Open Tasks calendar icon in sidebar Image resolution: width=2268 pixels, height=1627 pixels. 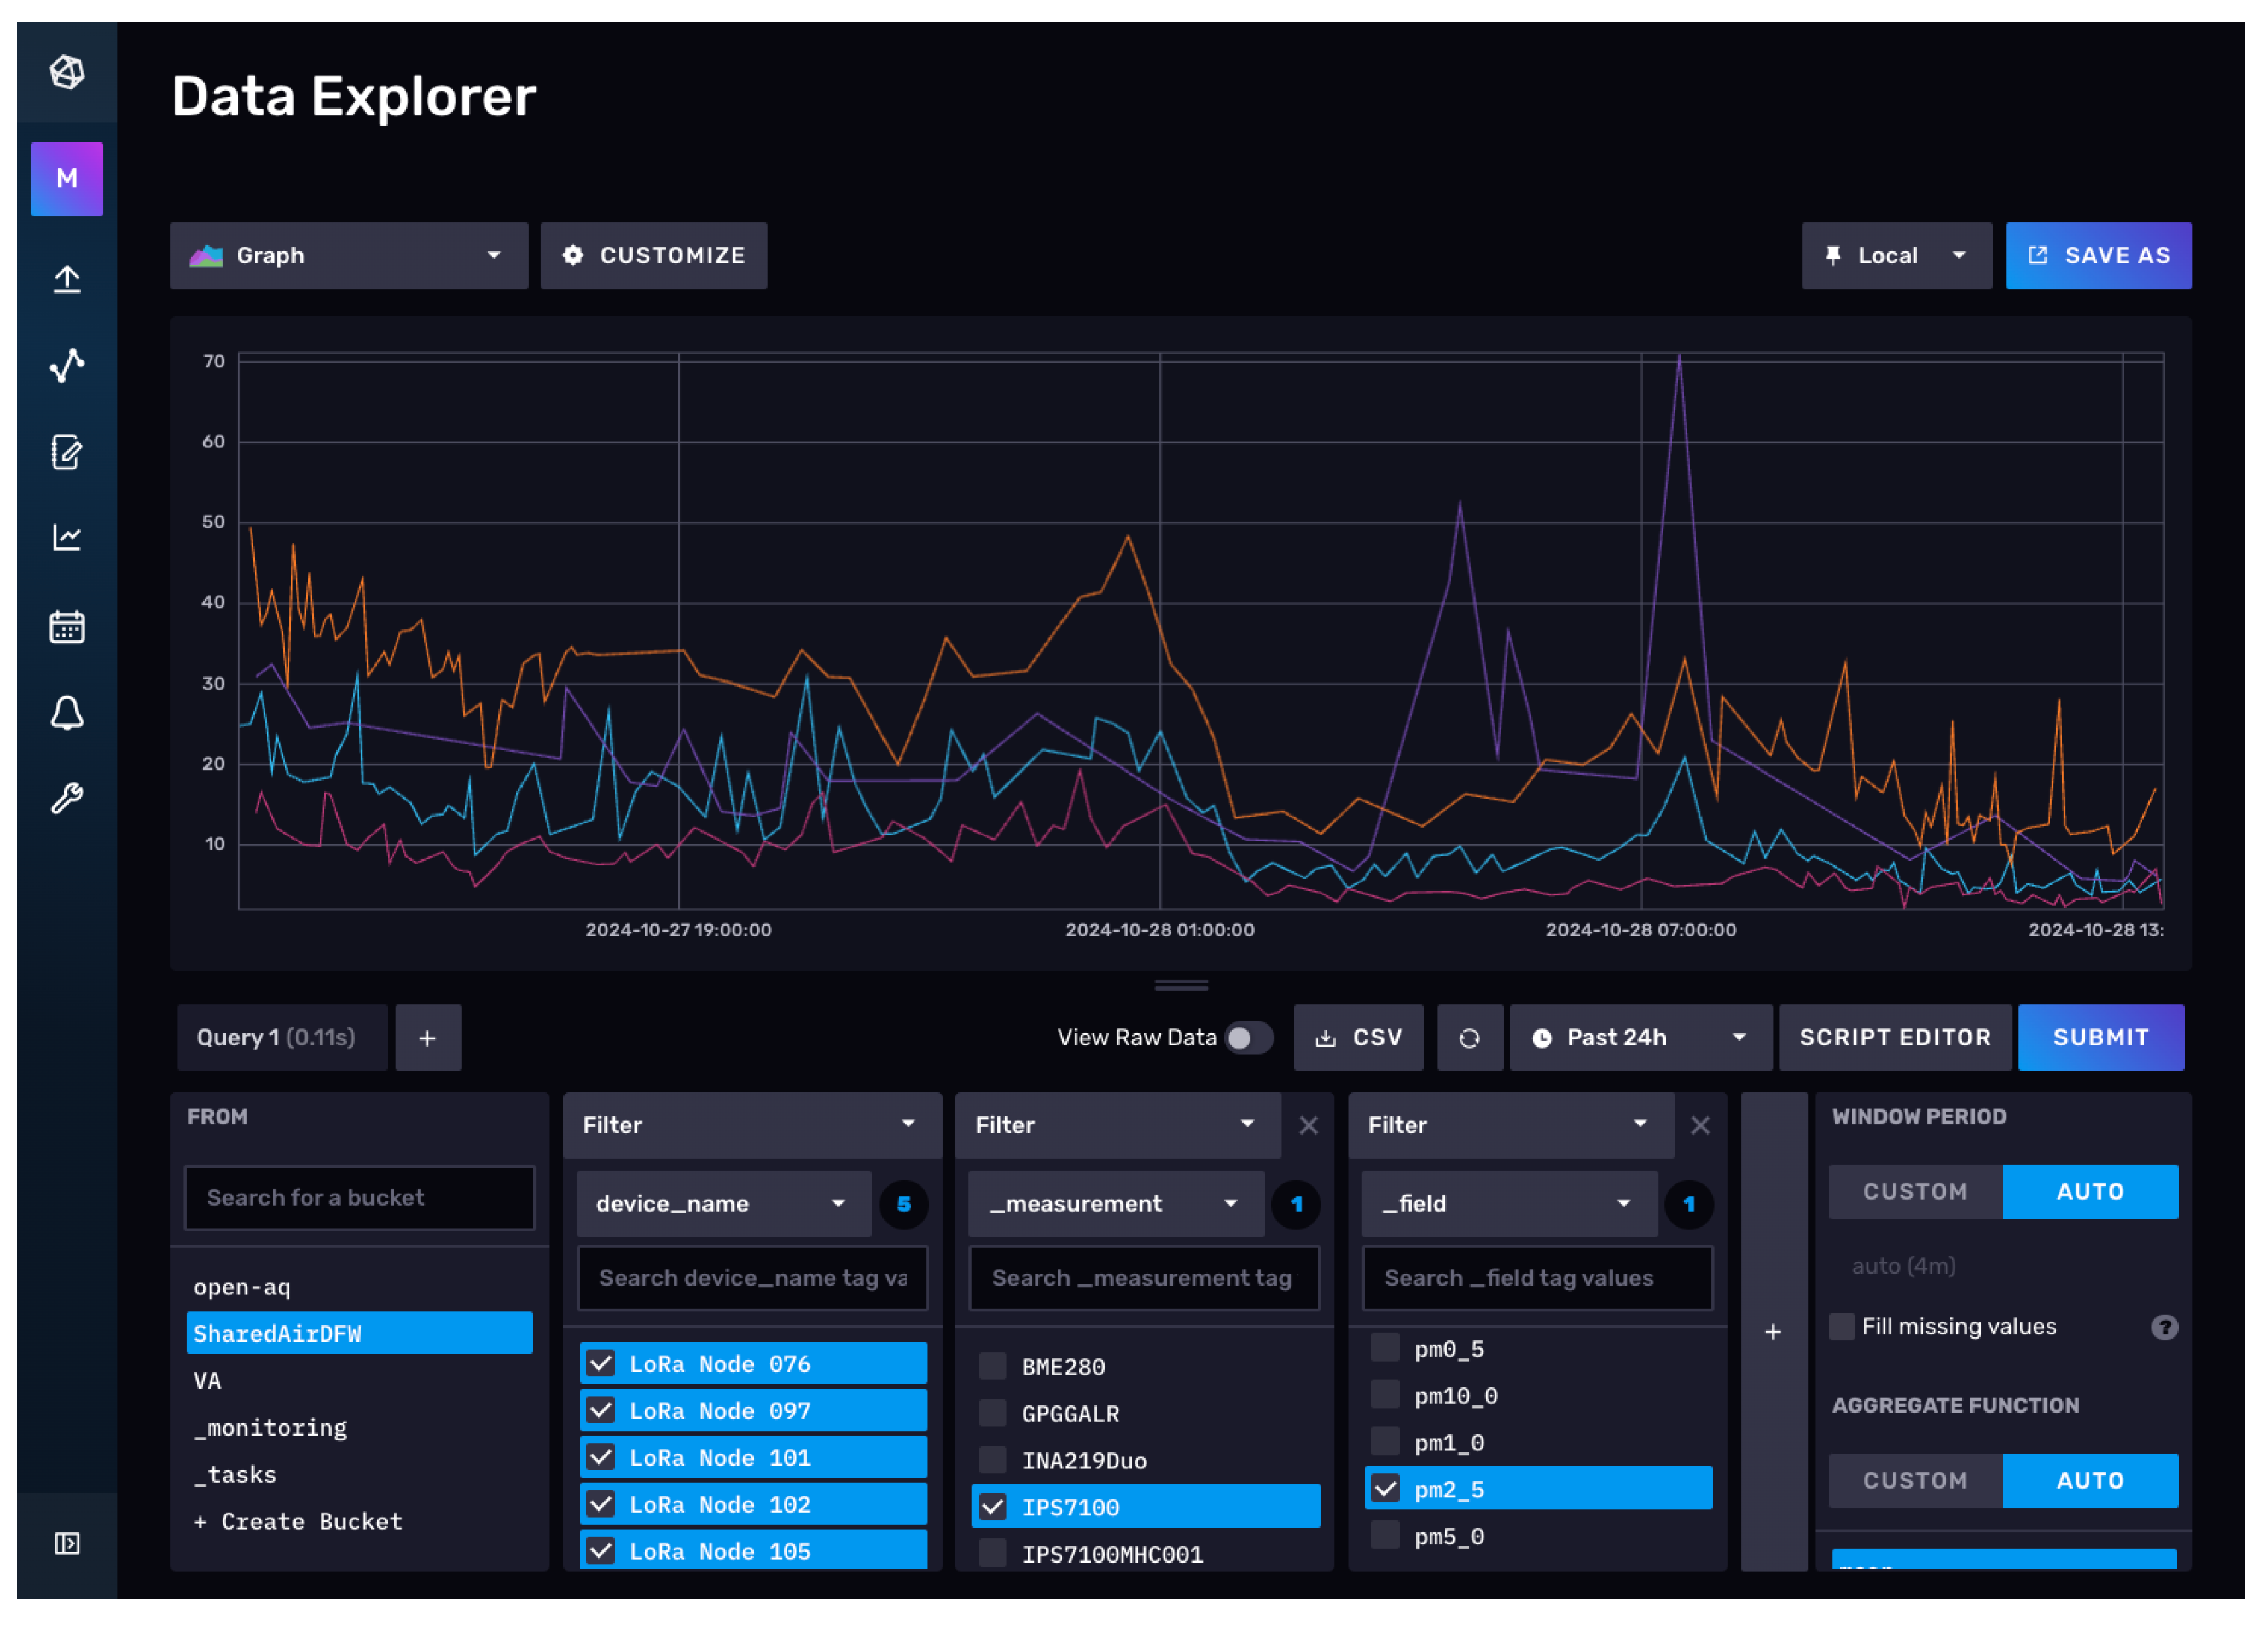(x=66, y=626)
